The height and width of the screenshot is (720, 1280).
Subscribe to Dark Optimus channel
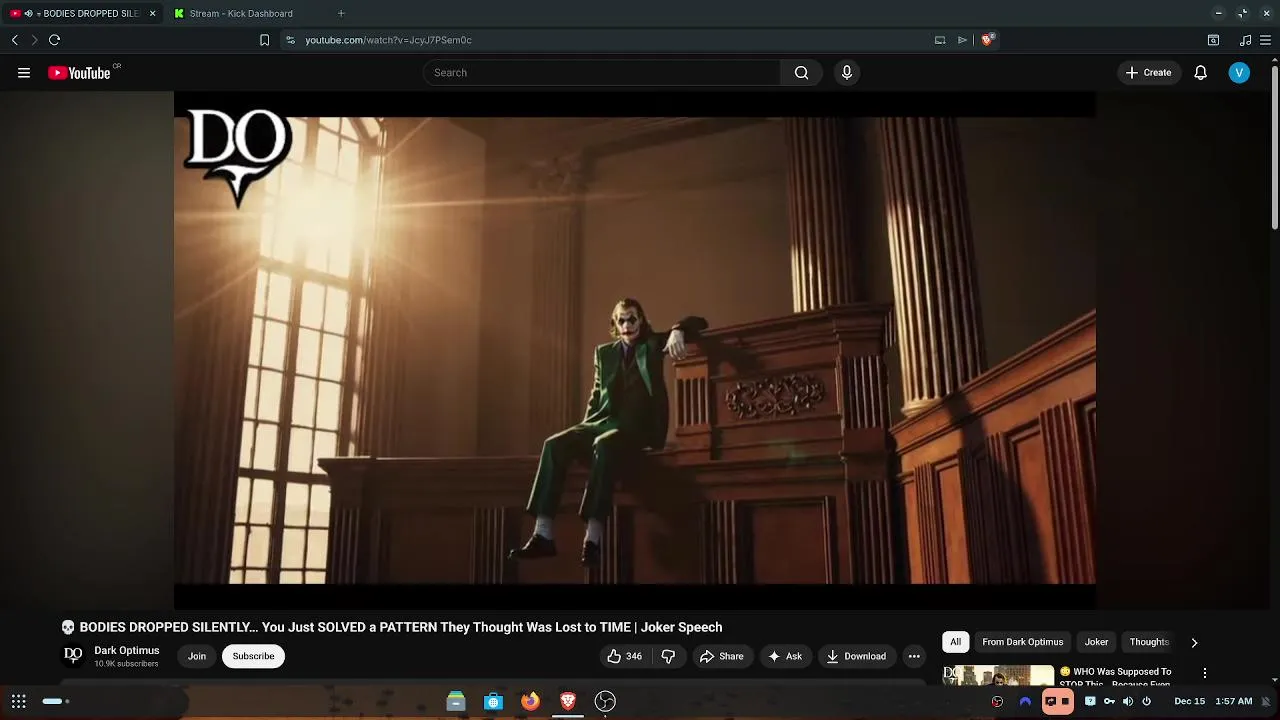click(253, 656)
